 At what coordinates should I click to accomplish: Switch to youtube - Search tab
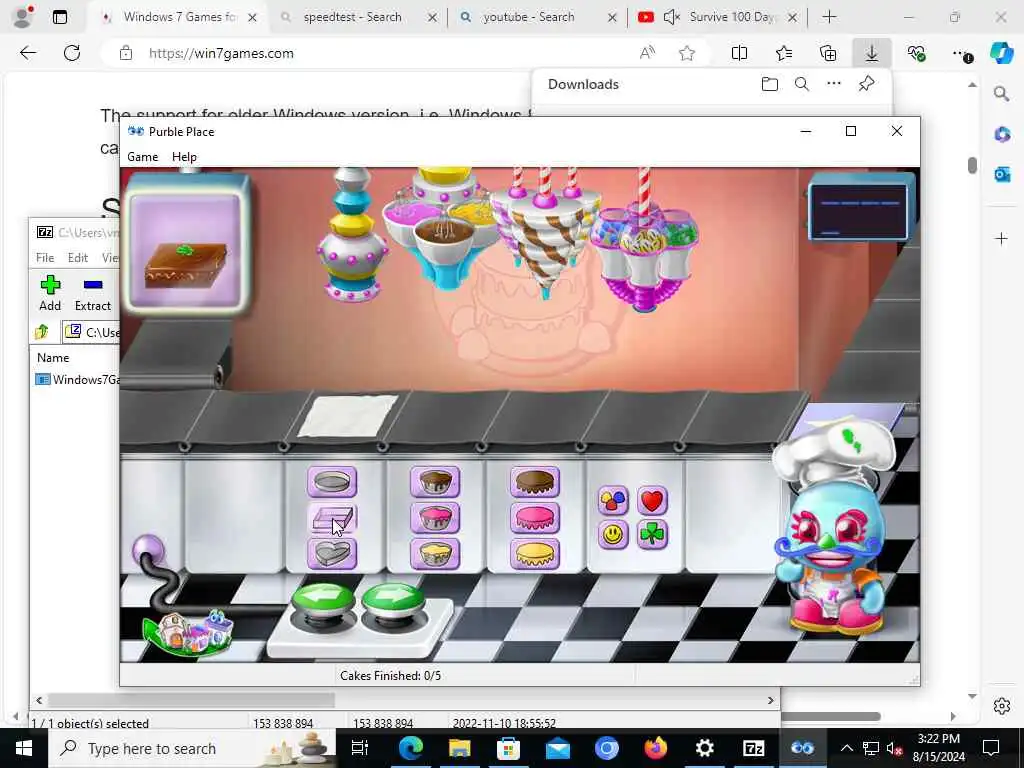(x=529, y=17)
